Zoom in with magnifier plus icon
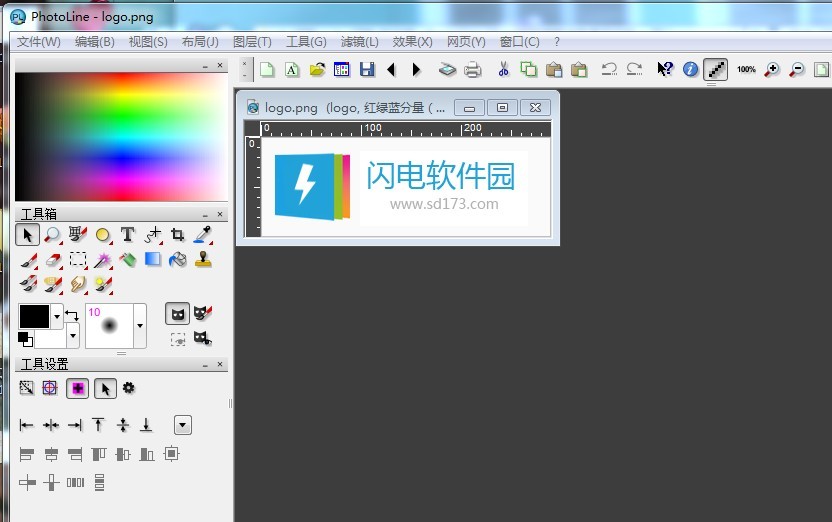This screenshot has height=522, width=832. click(772, 69)
